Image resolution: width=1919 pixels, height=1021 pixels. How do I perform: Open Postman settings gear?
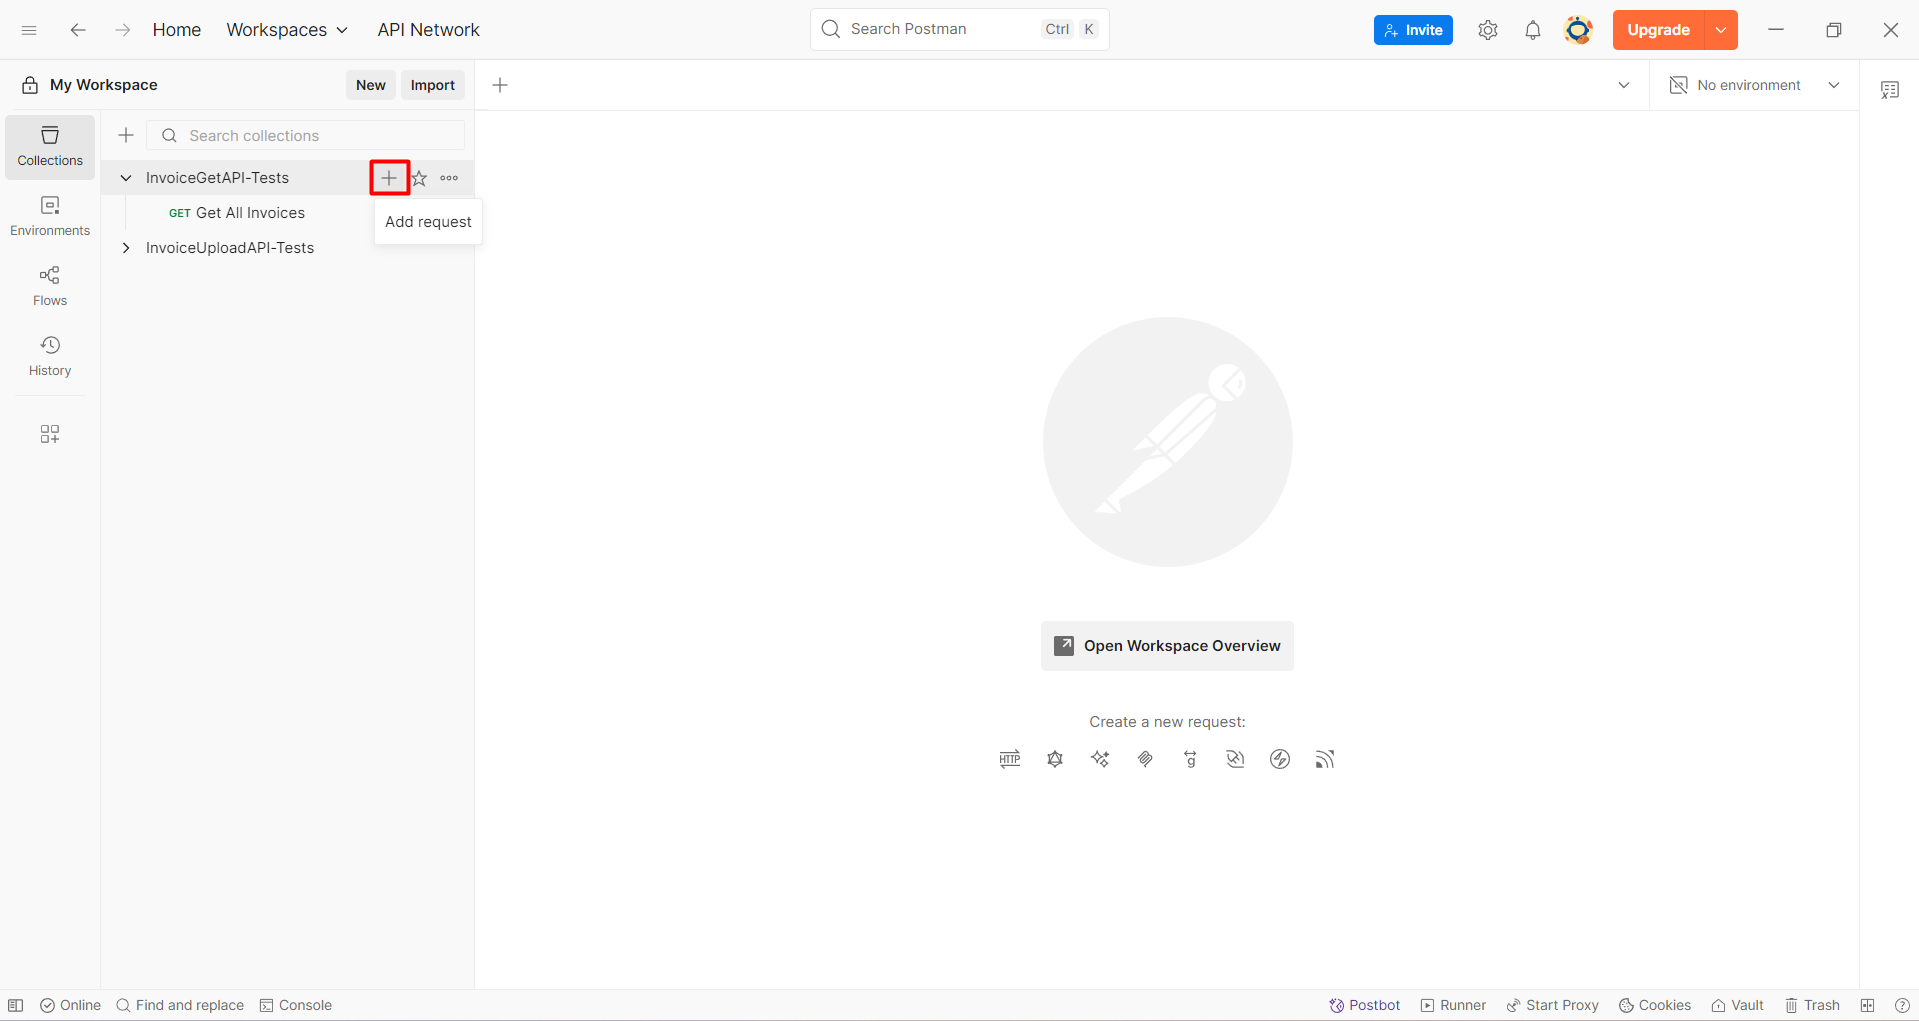click(1487, 30)
